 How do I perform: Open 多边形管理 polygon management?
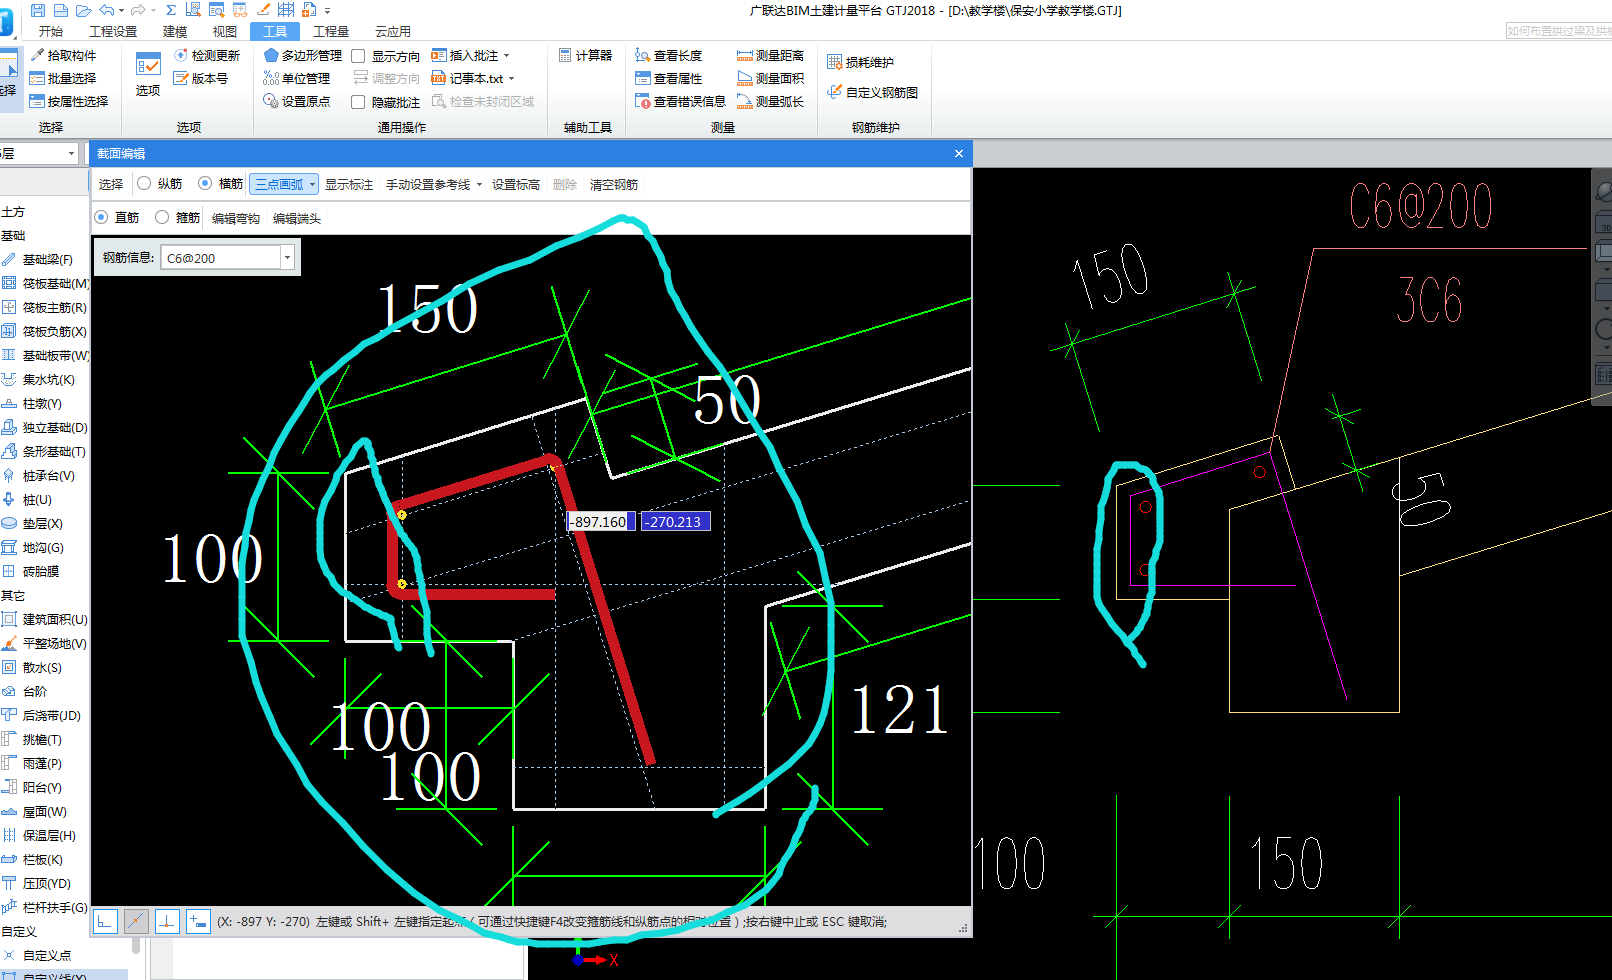point(303,55)
